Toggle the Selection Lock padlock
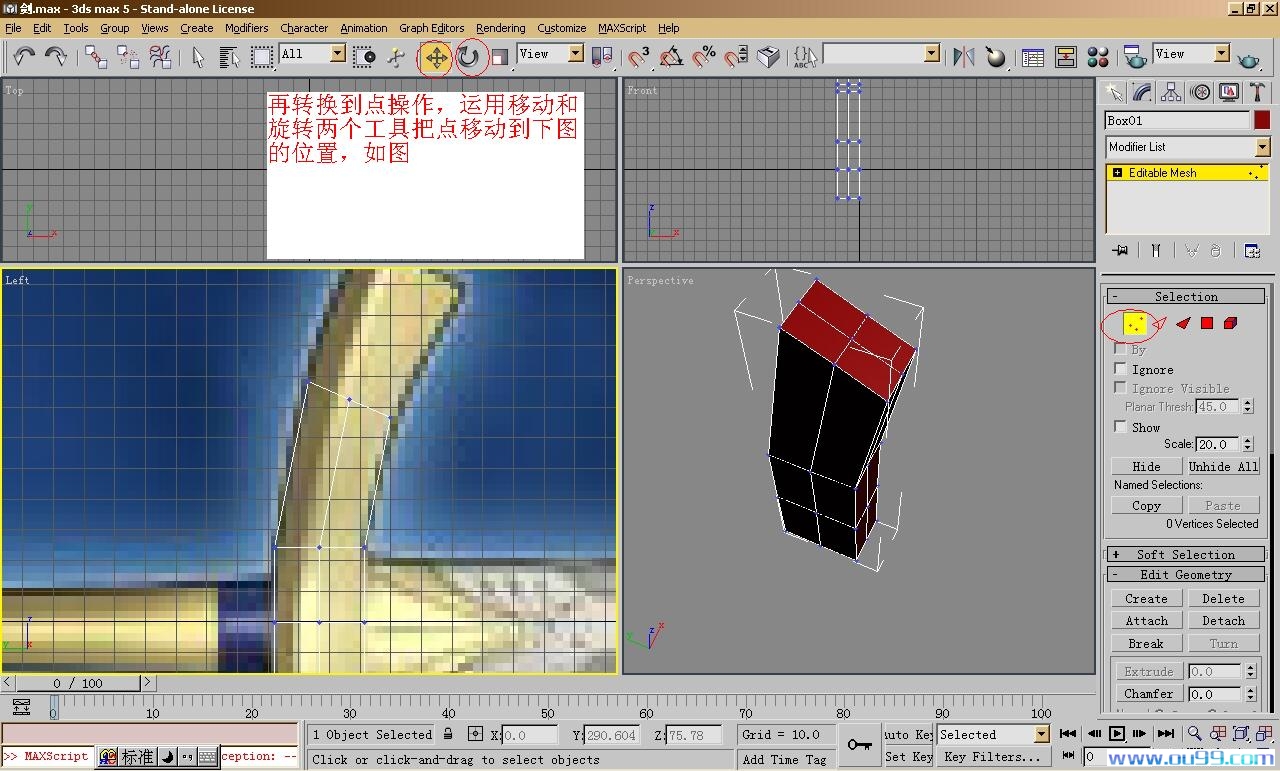The height and width of the screenshot is (771, 1280). click(x=448, y=734)
